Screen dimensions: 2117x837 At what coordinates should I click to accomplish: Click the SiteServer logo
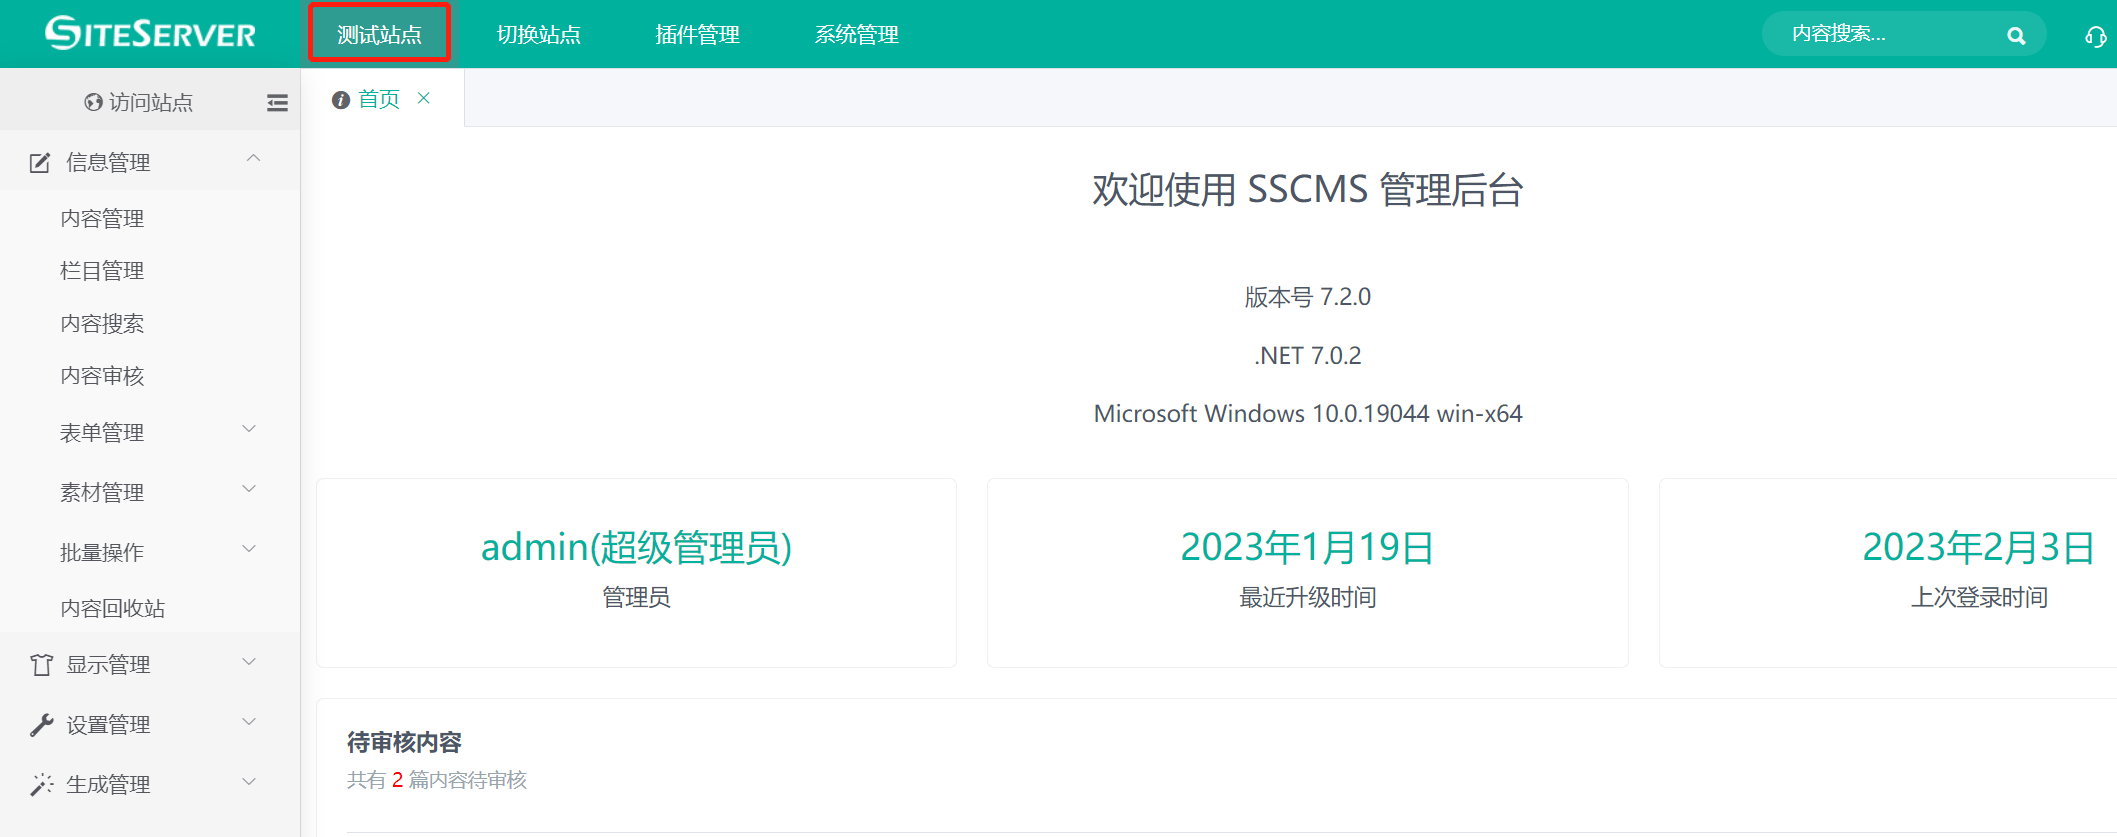150,34
